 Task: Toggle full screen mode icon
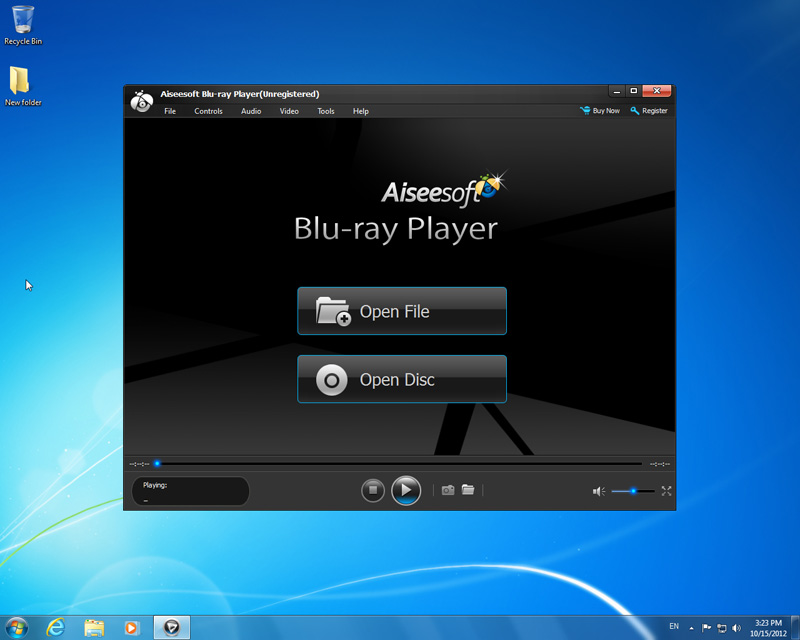666,491
